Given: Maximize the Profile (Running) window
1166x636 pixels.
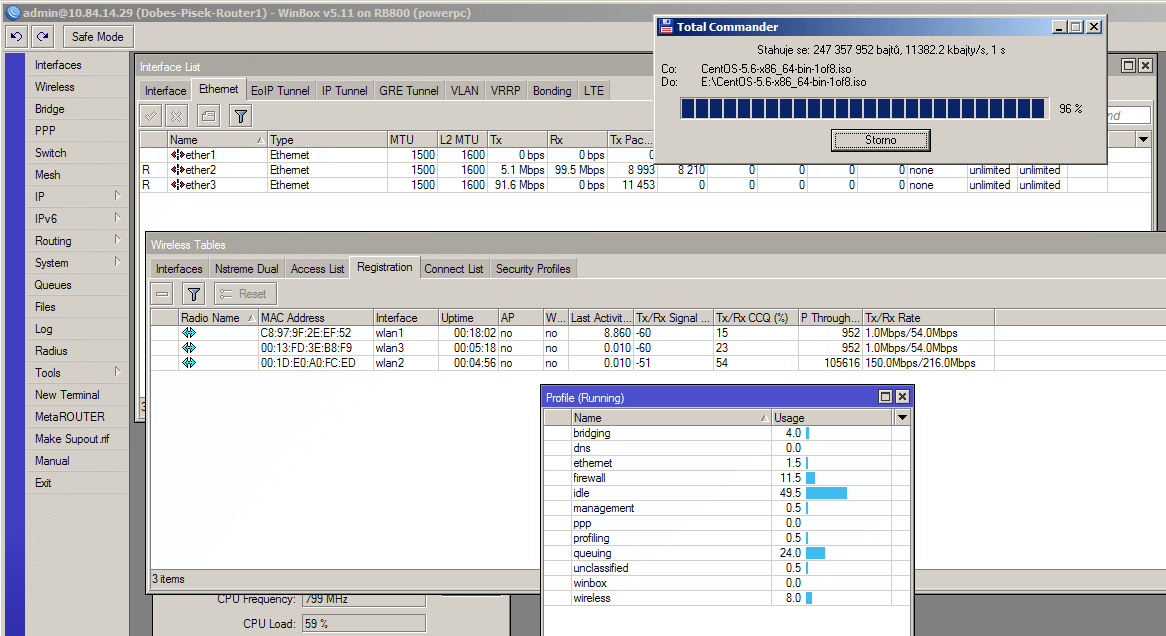Looking at the screenshot, I should pos(885,396).
